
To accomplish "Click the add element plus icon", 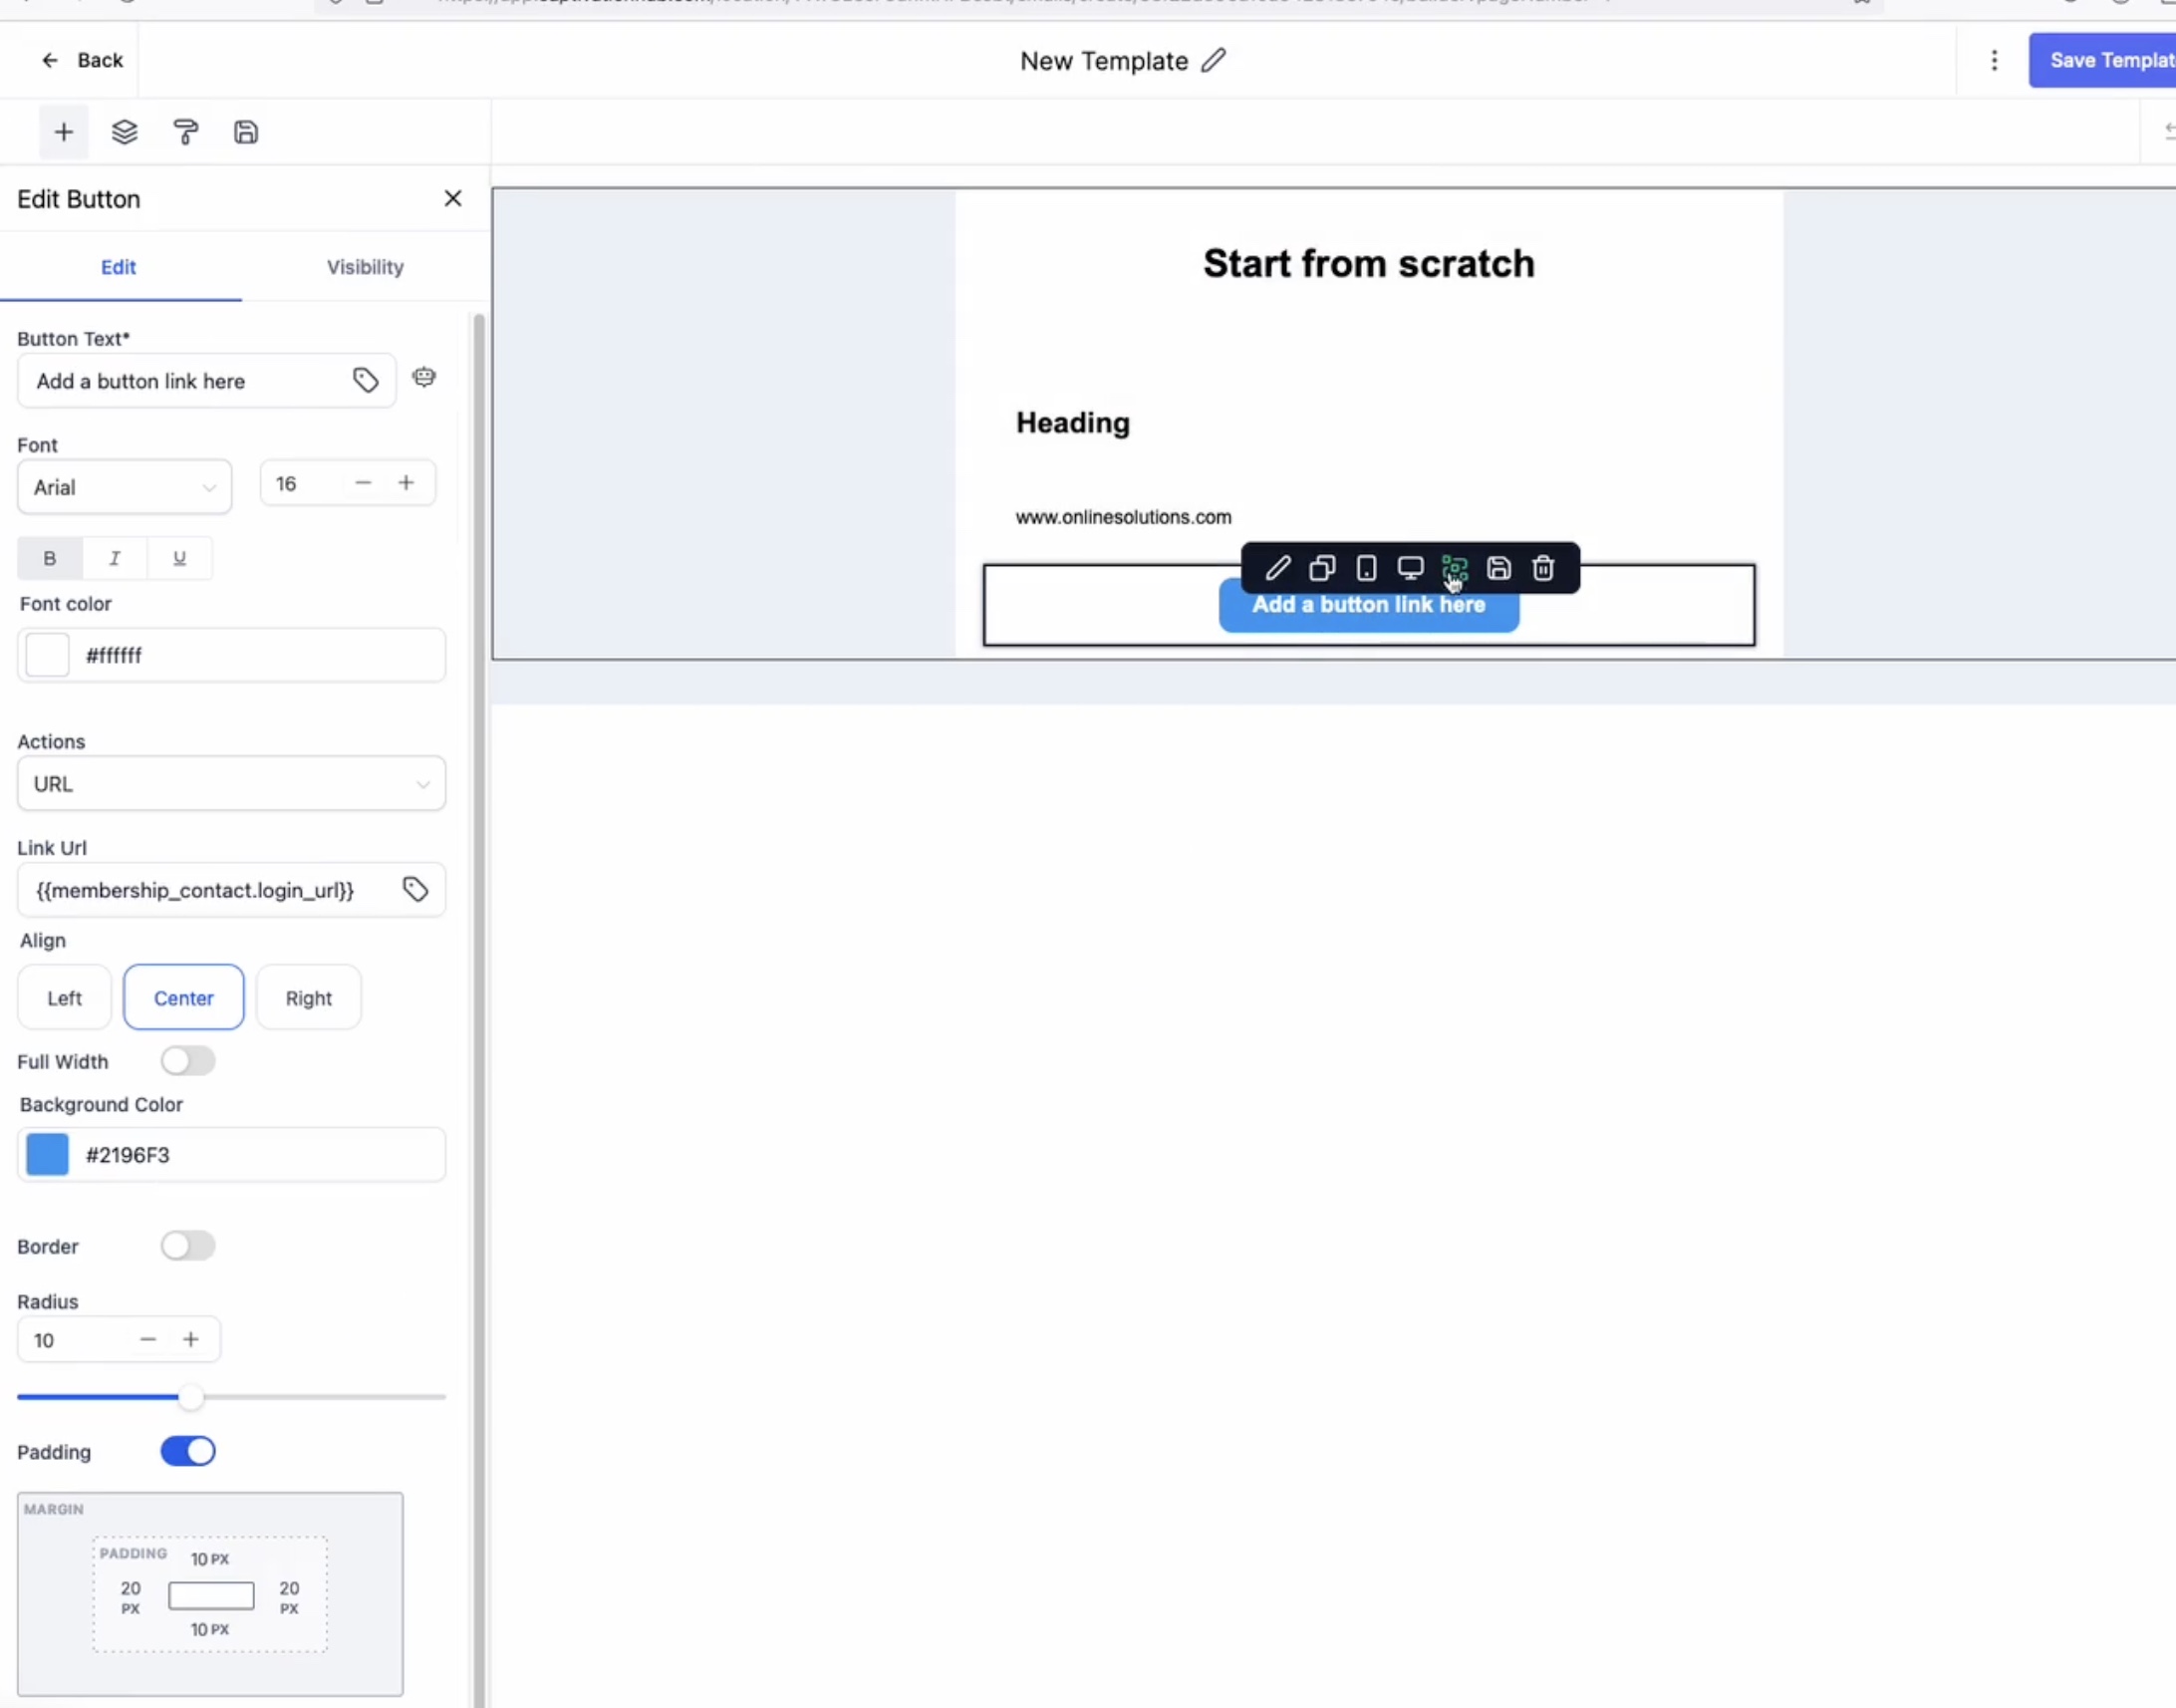I will coord(63,132).
